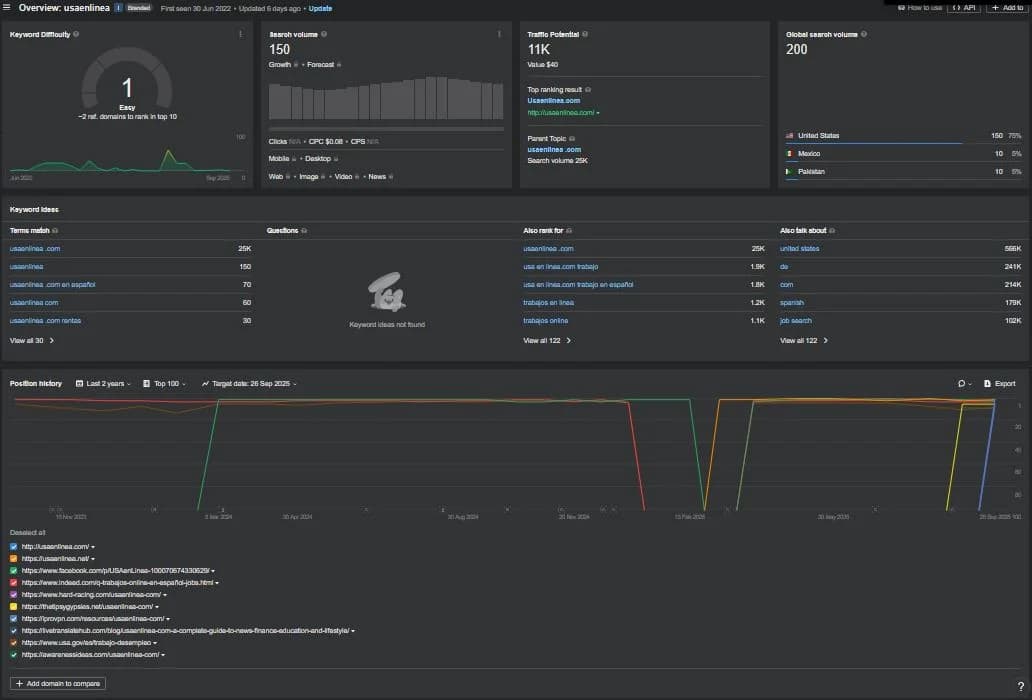Open keyword usaenlinea .com rentas
The height and width of the screenshot is (700, 1032).
(x=45, y=321)
